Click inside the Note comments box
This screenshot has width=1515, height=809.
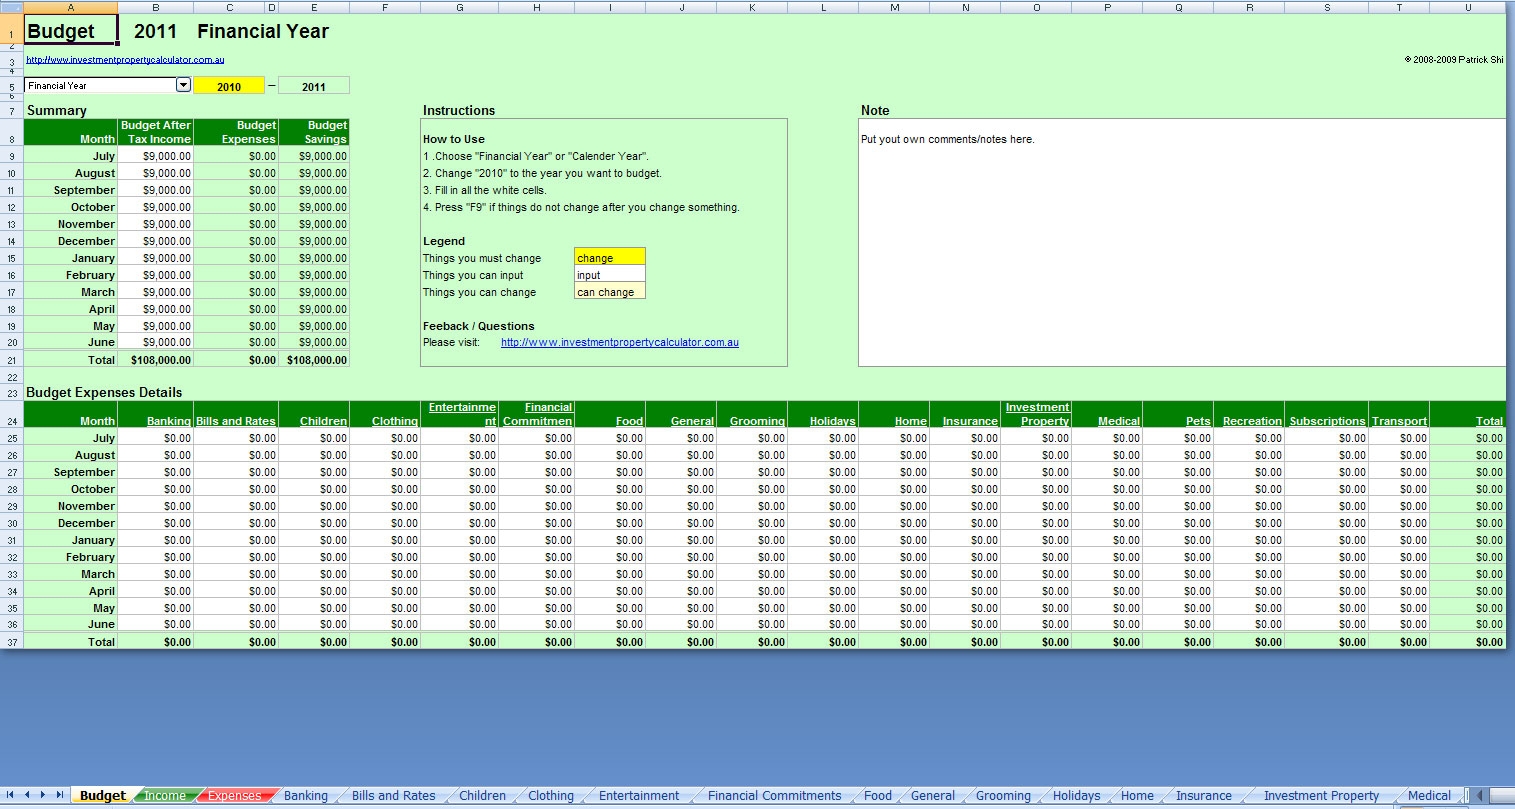coord(1180,250)
